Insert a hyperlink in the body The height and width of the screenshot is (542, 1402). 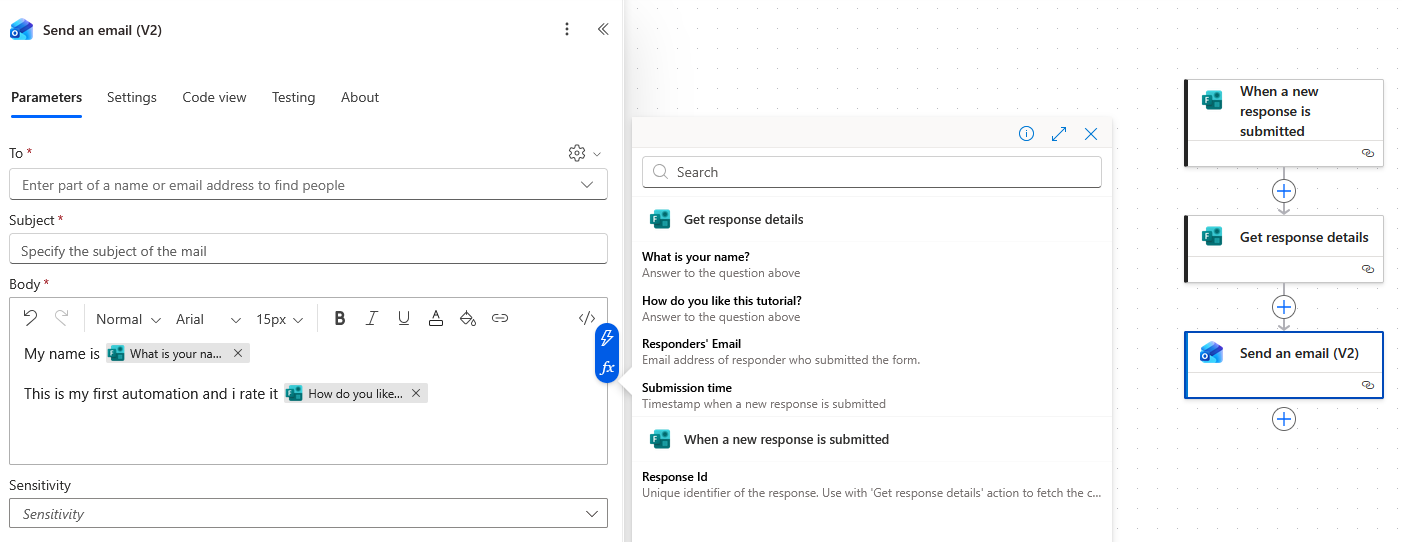[500, 318]
